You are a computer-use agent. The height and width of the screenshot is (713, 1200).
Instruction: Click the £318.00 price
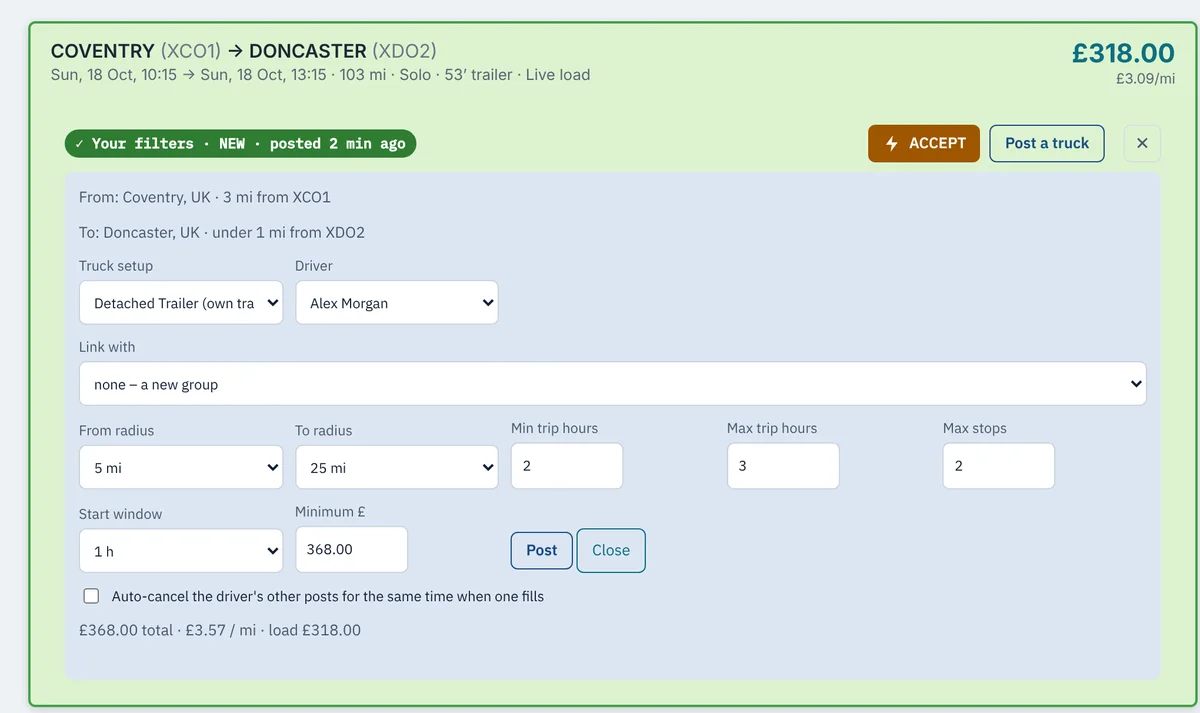click(x=1123, y=53)
